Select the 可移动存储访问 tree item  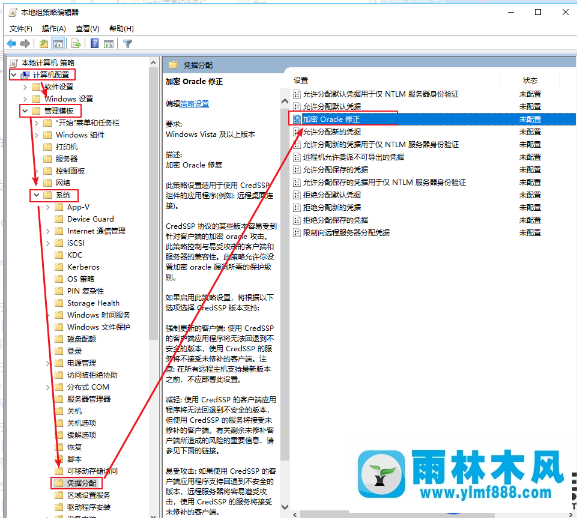coord(92,471)
